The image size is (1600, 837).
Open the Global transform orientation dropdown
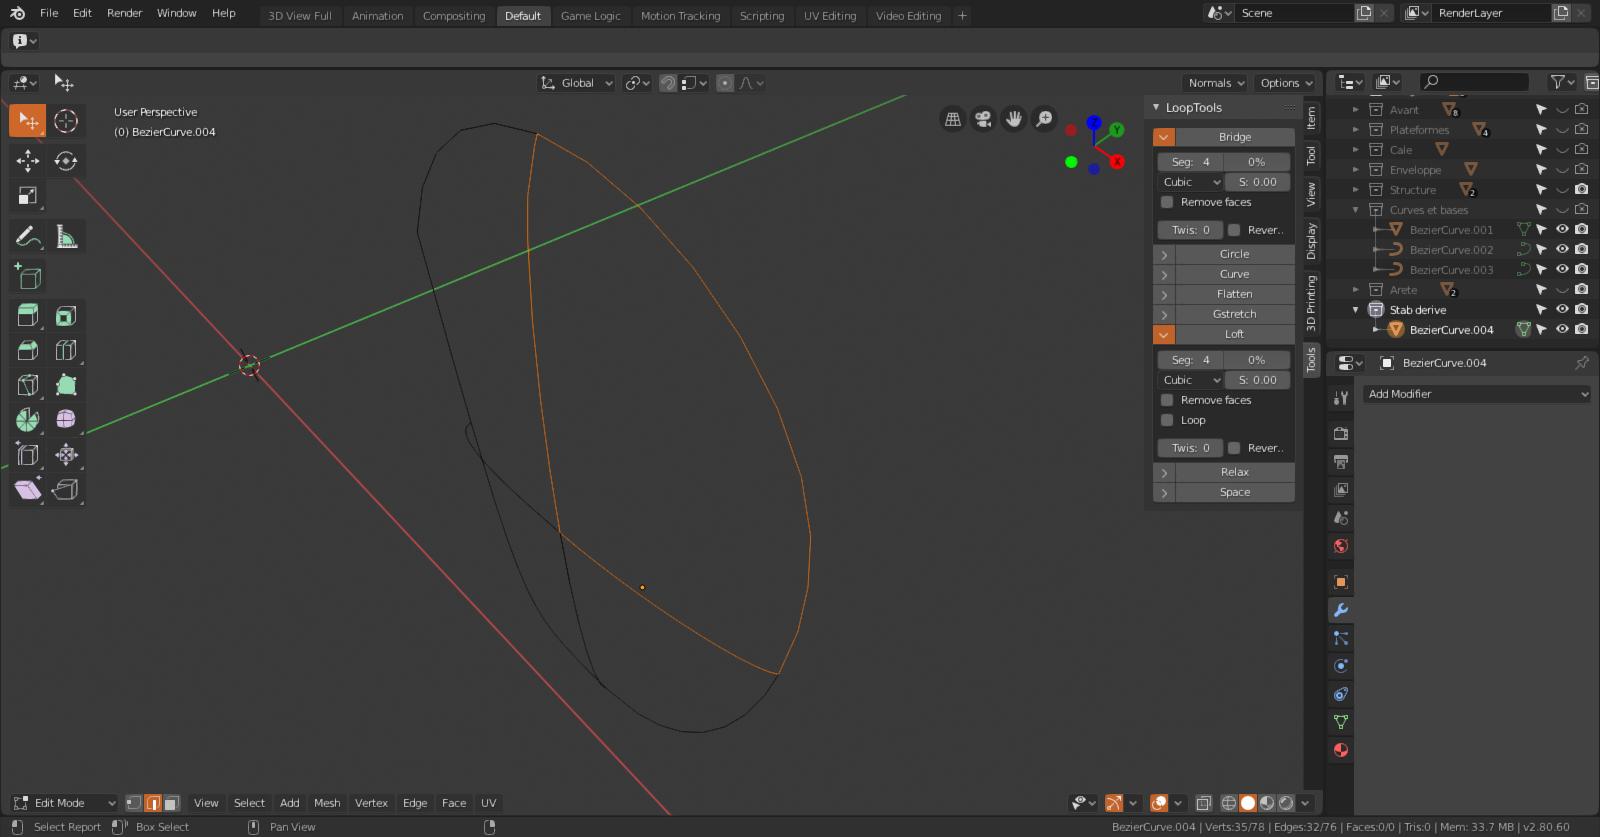[577, 83]
